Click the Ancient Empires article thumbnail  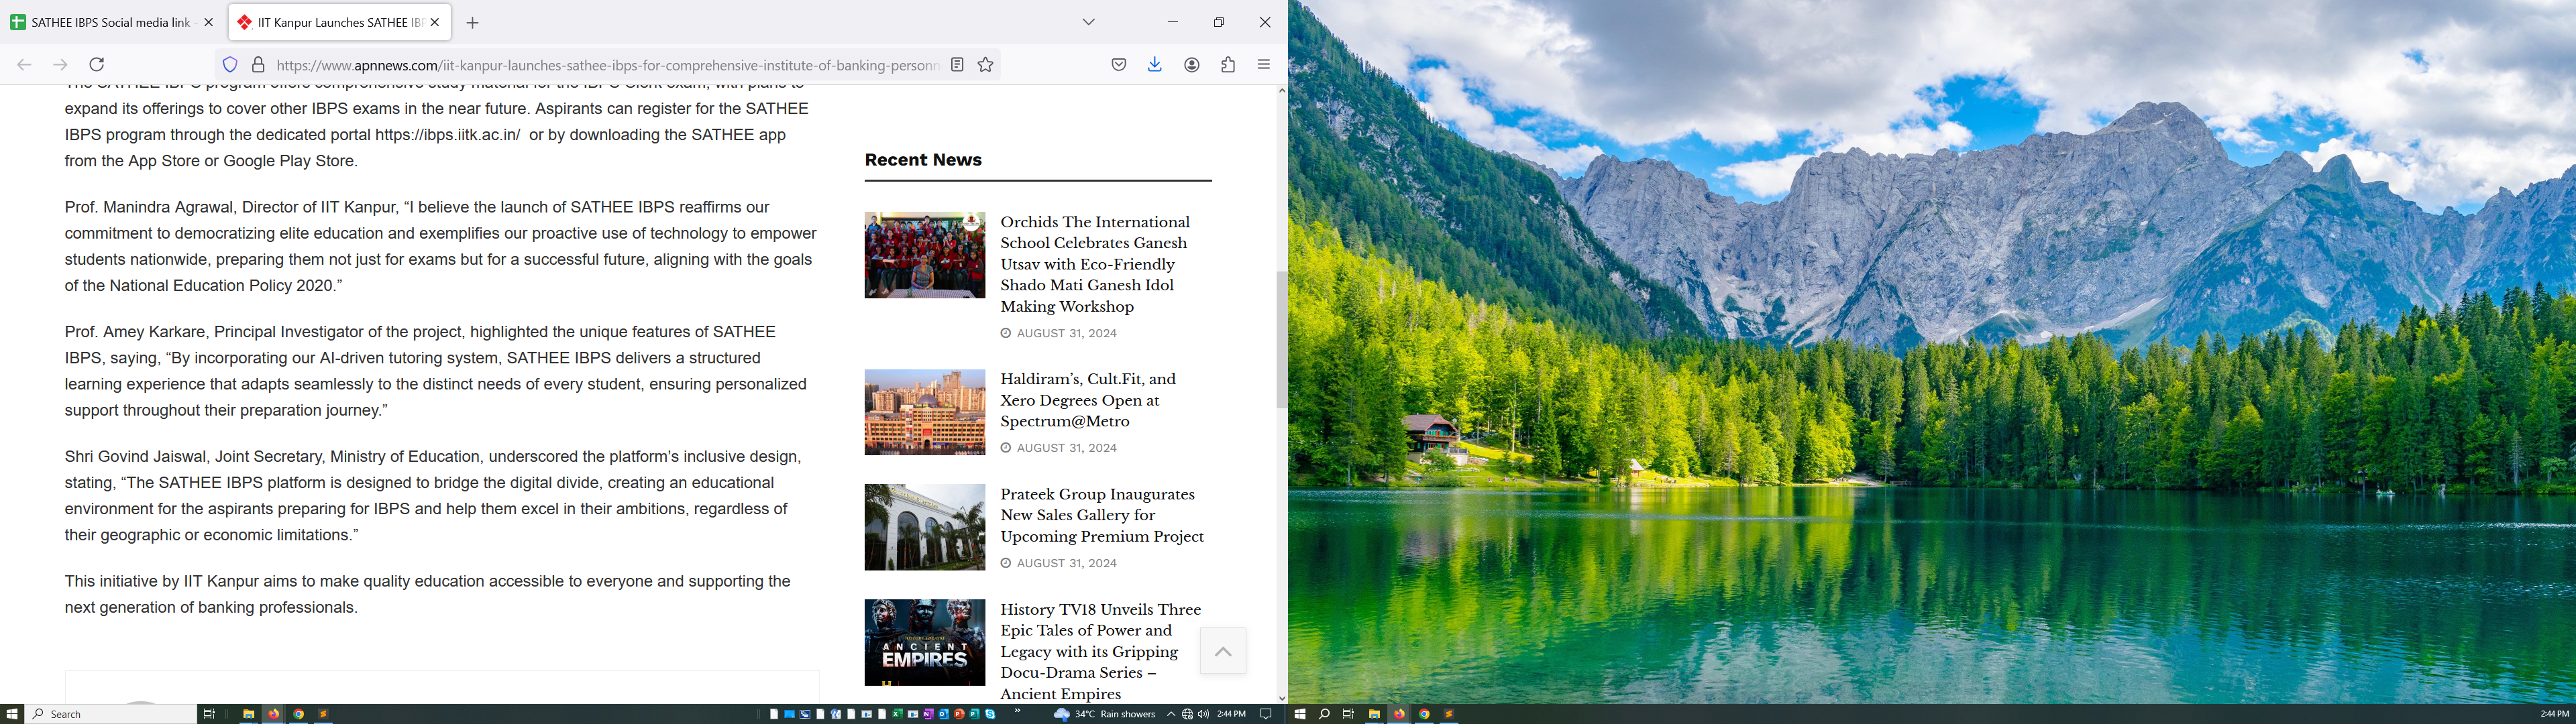pyautogui.click(x=924, y=642)
